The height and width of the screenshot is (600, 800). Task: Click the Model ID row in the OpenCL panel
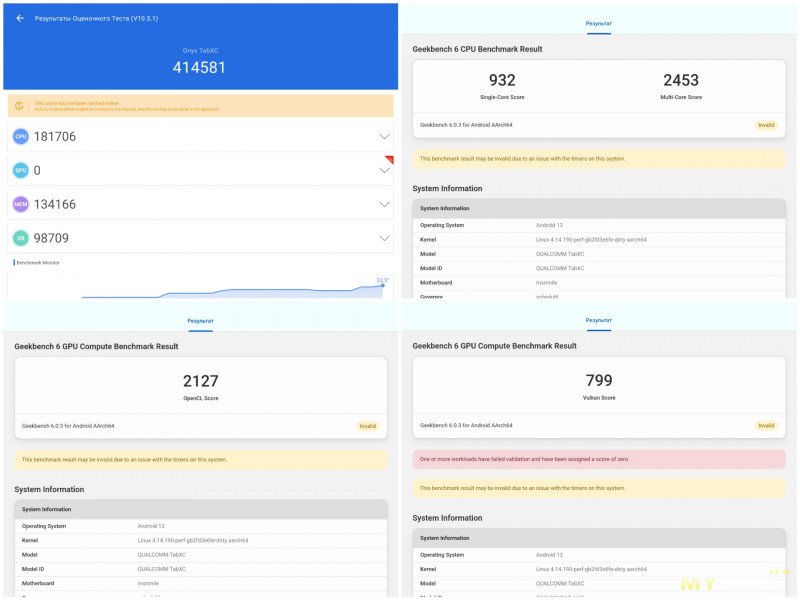click(201, 569)
